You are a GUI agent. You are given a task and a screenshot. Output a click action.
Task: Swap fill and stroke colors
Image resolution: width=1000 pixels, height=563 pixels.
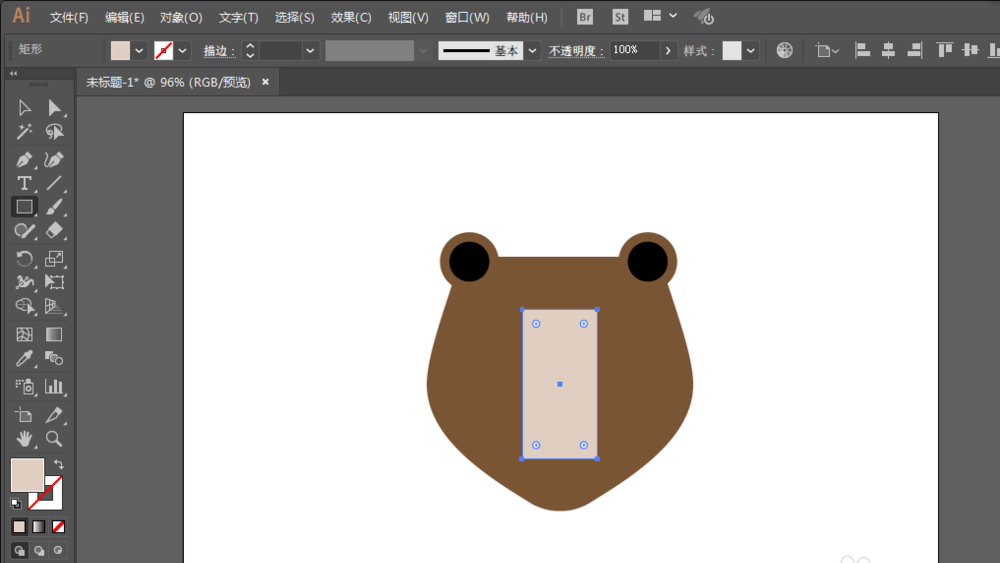click(59, 464)
